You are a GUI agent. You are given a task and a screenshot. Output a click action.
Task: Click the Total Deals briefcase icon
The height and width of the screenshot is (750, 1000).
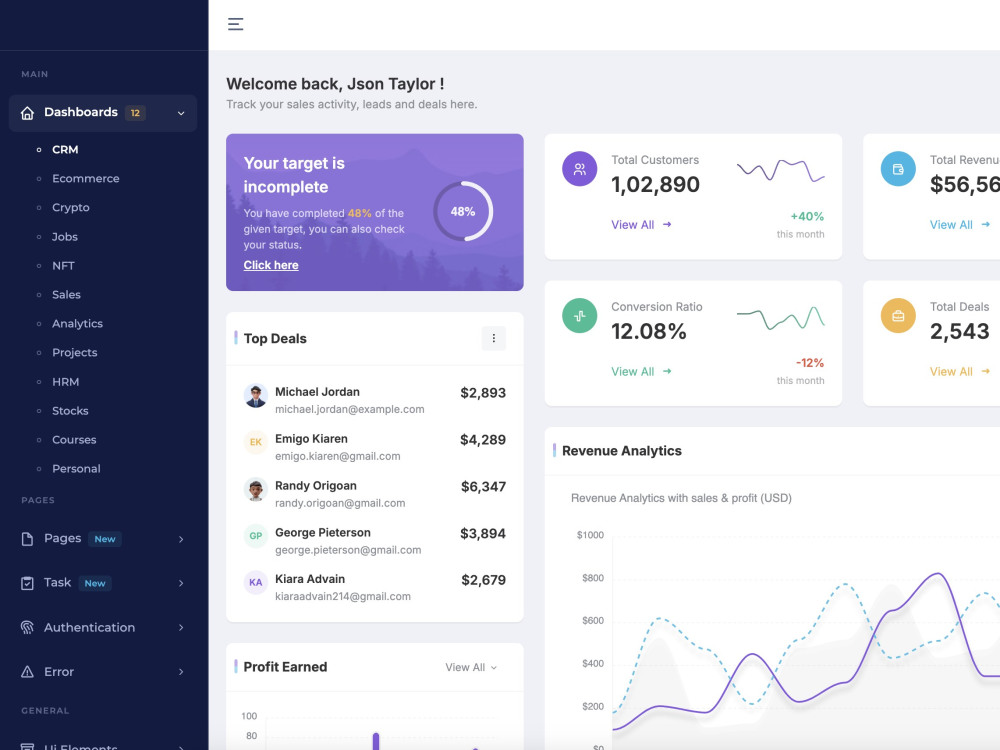898,316
